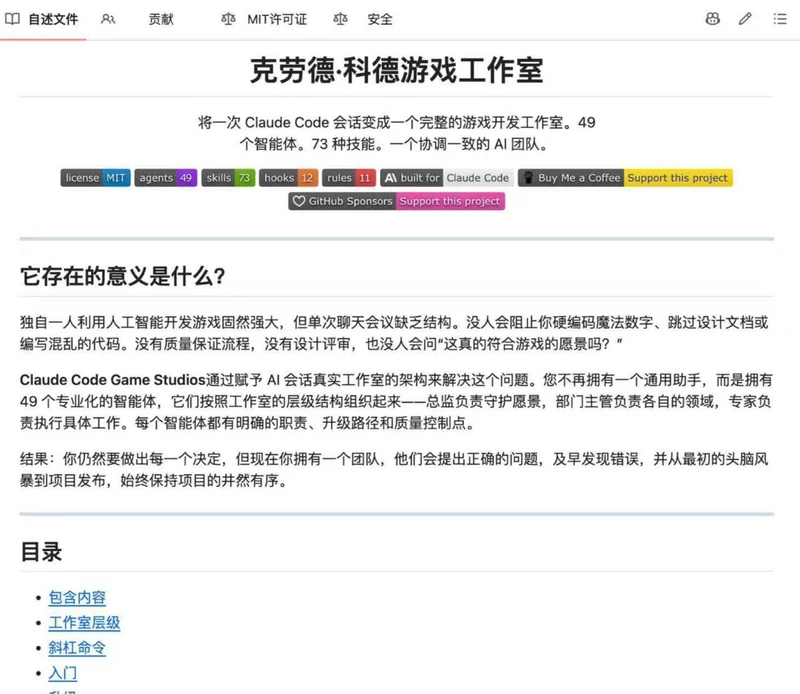Click the built for Claude Code badge

pos(447,178)
